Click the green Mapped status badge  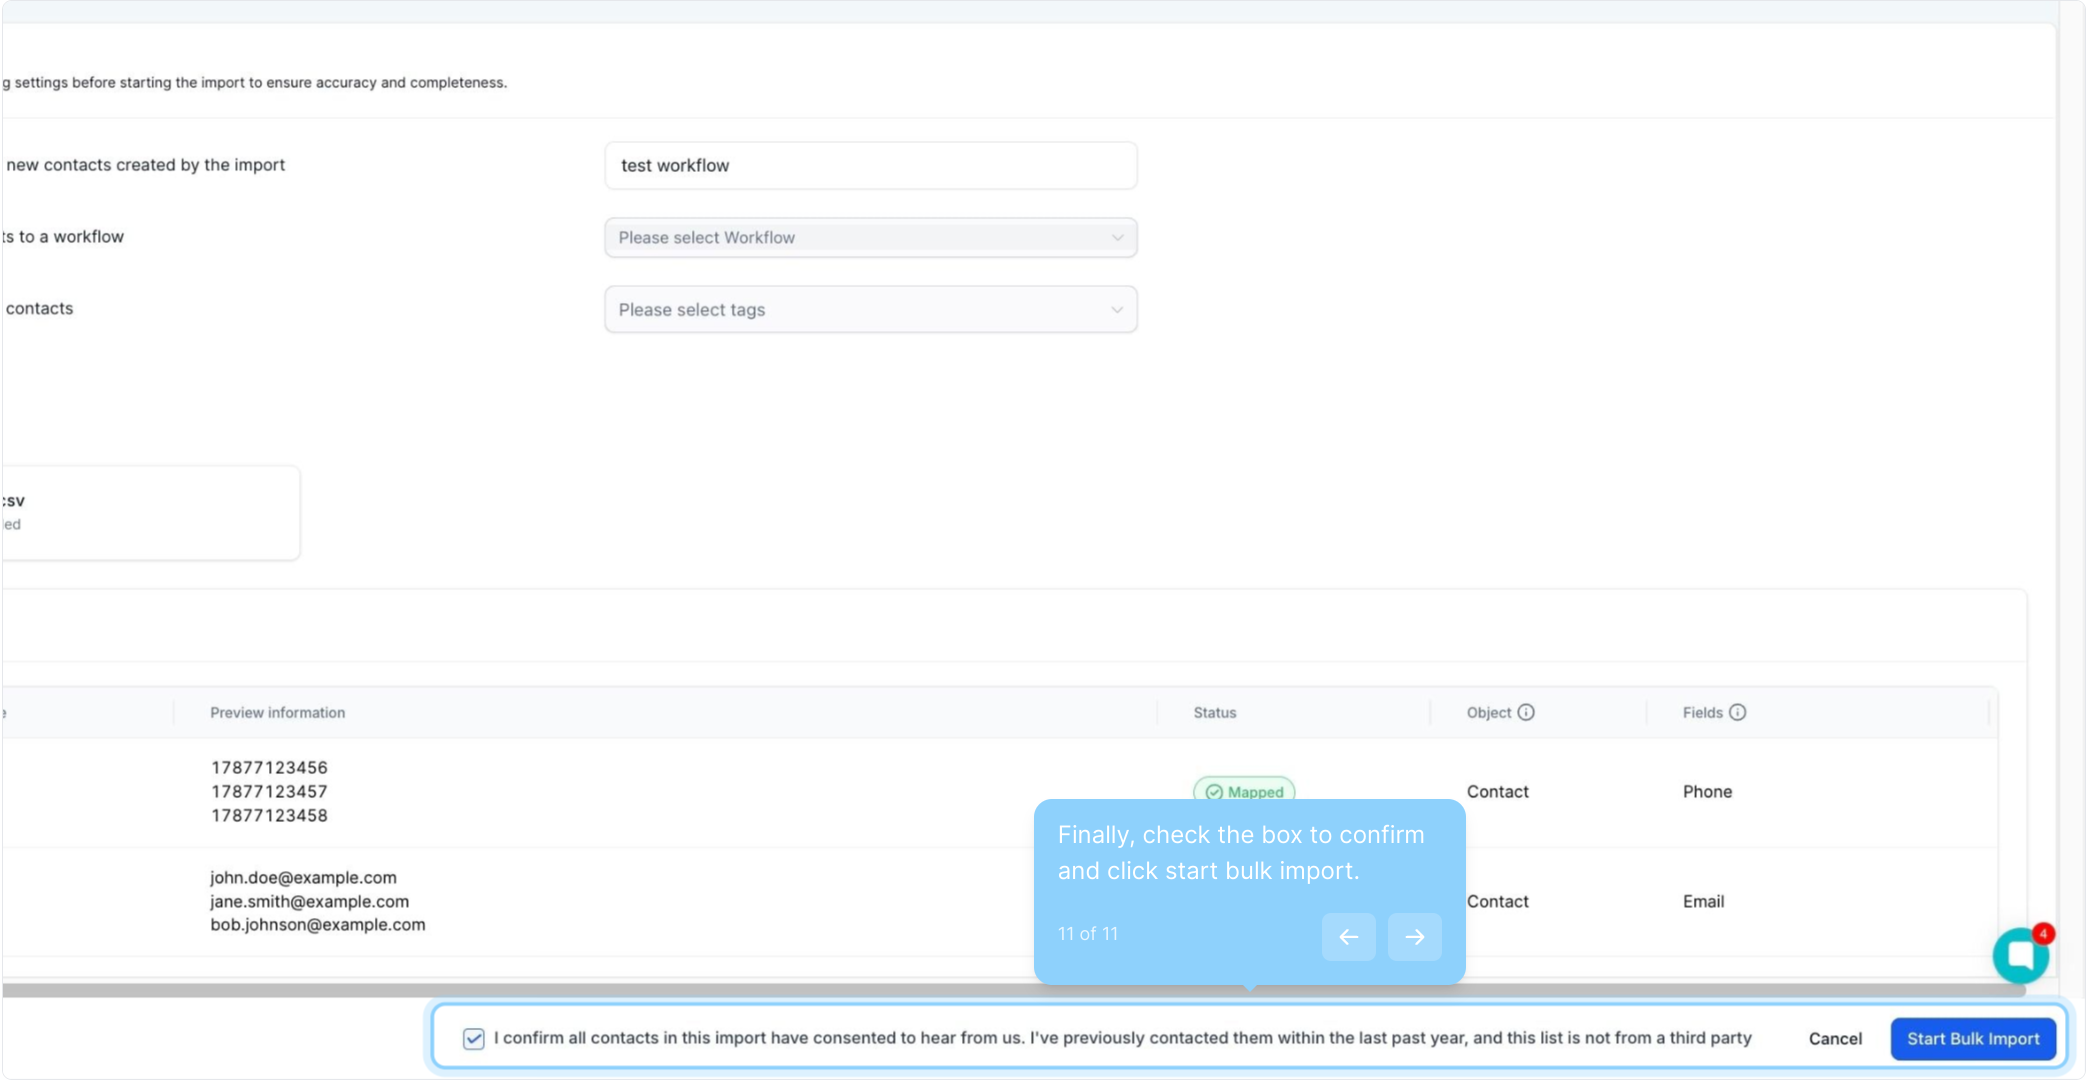pos(1244,790)
